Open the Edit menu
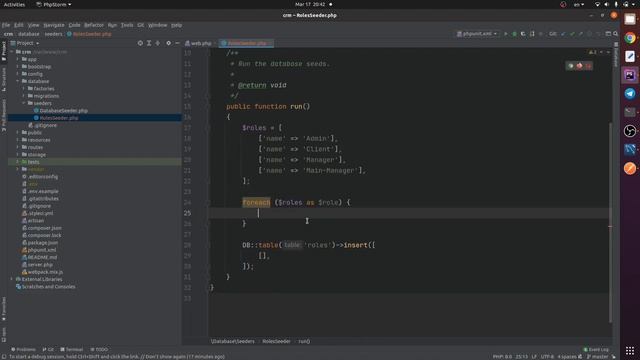Screen dimensions: 640x360 [19, 25]
